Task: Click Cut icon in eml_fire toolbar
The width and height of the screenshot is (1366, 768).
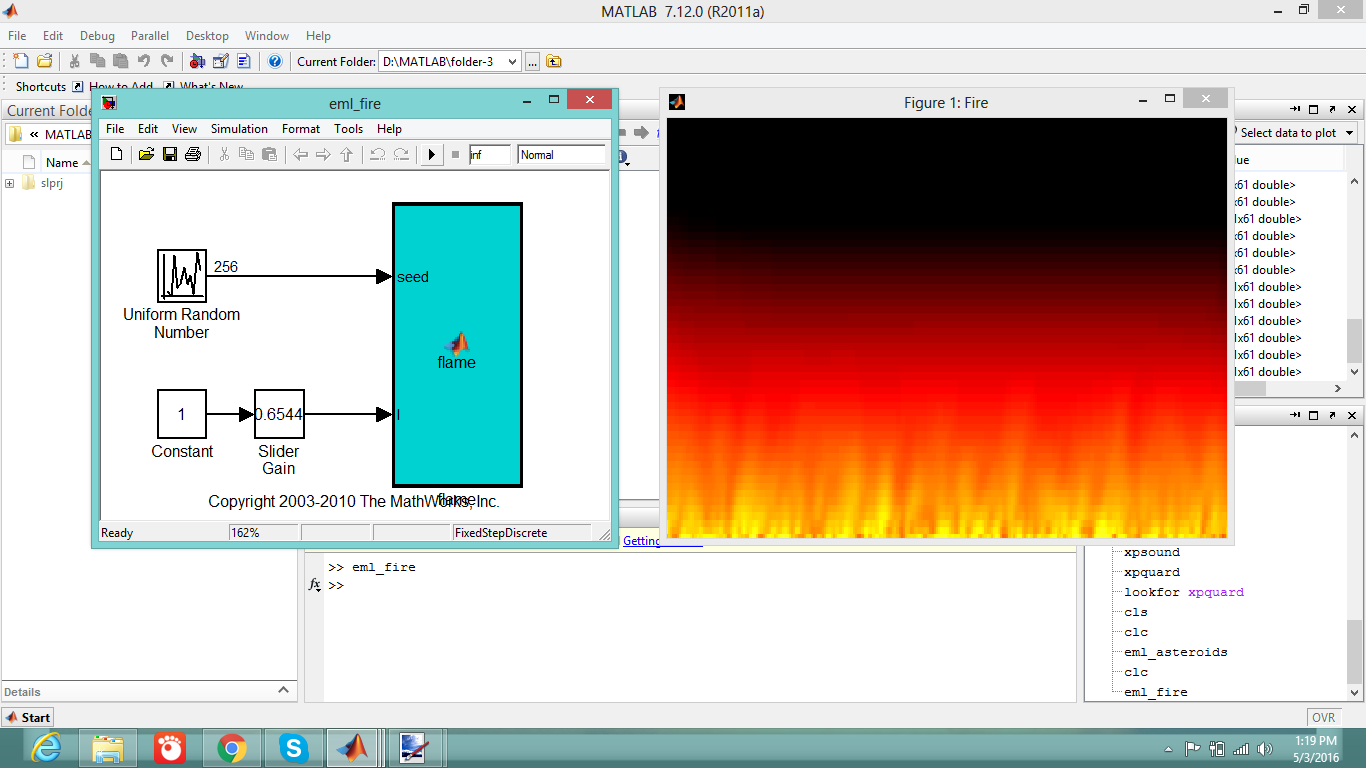Action: click(224, 154)
